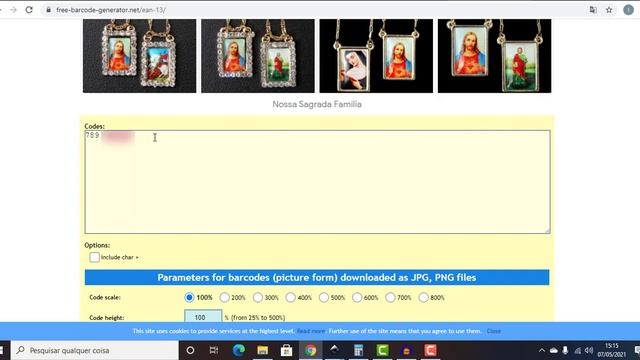Click the Code height input field

pos(203,316)
